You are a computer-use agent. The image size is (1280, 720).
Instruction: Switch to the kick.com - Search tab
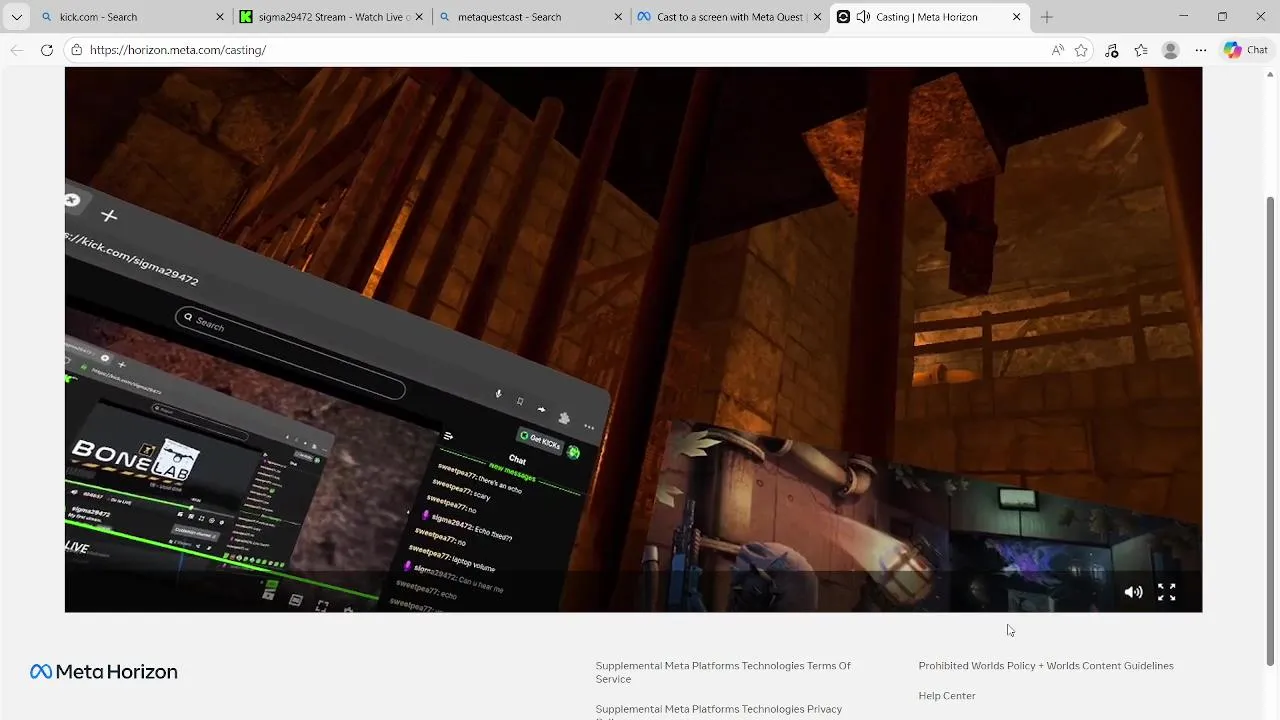click(132, 17)
